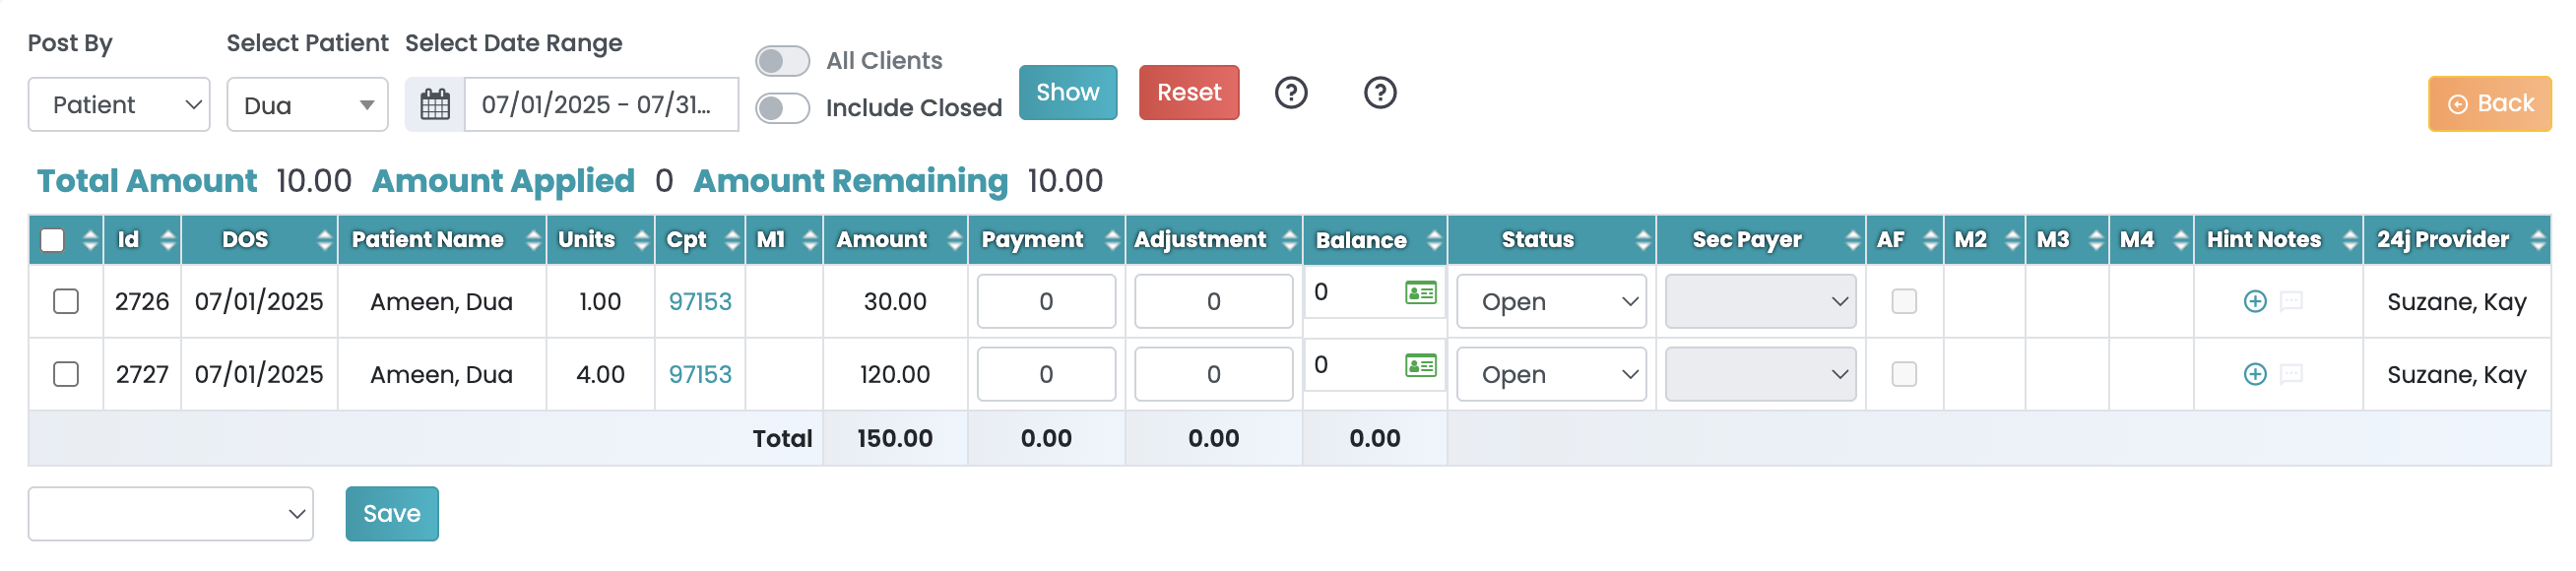Toggle the All Clients switch

[x=782, y=61]
